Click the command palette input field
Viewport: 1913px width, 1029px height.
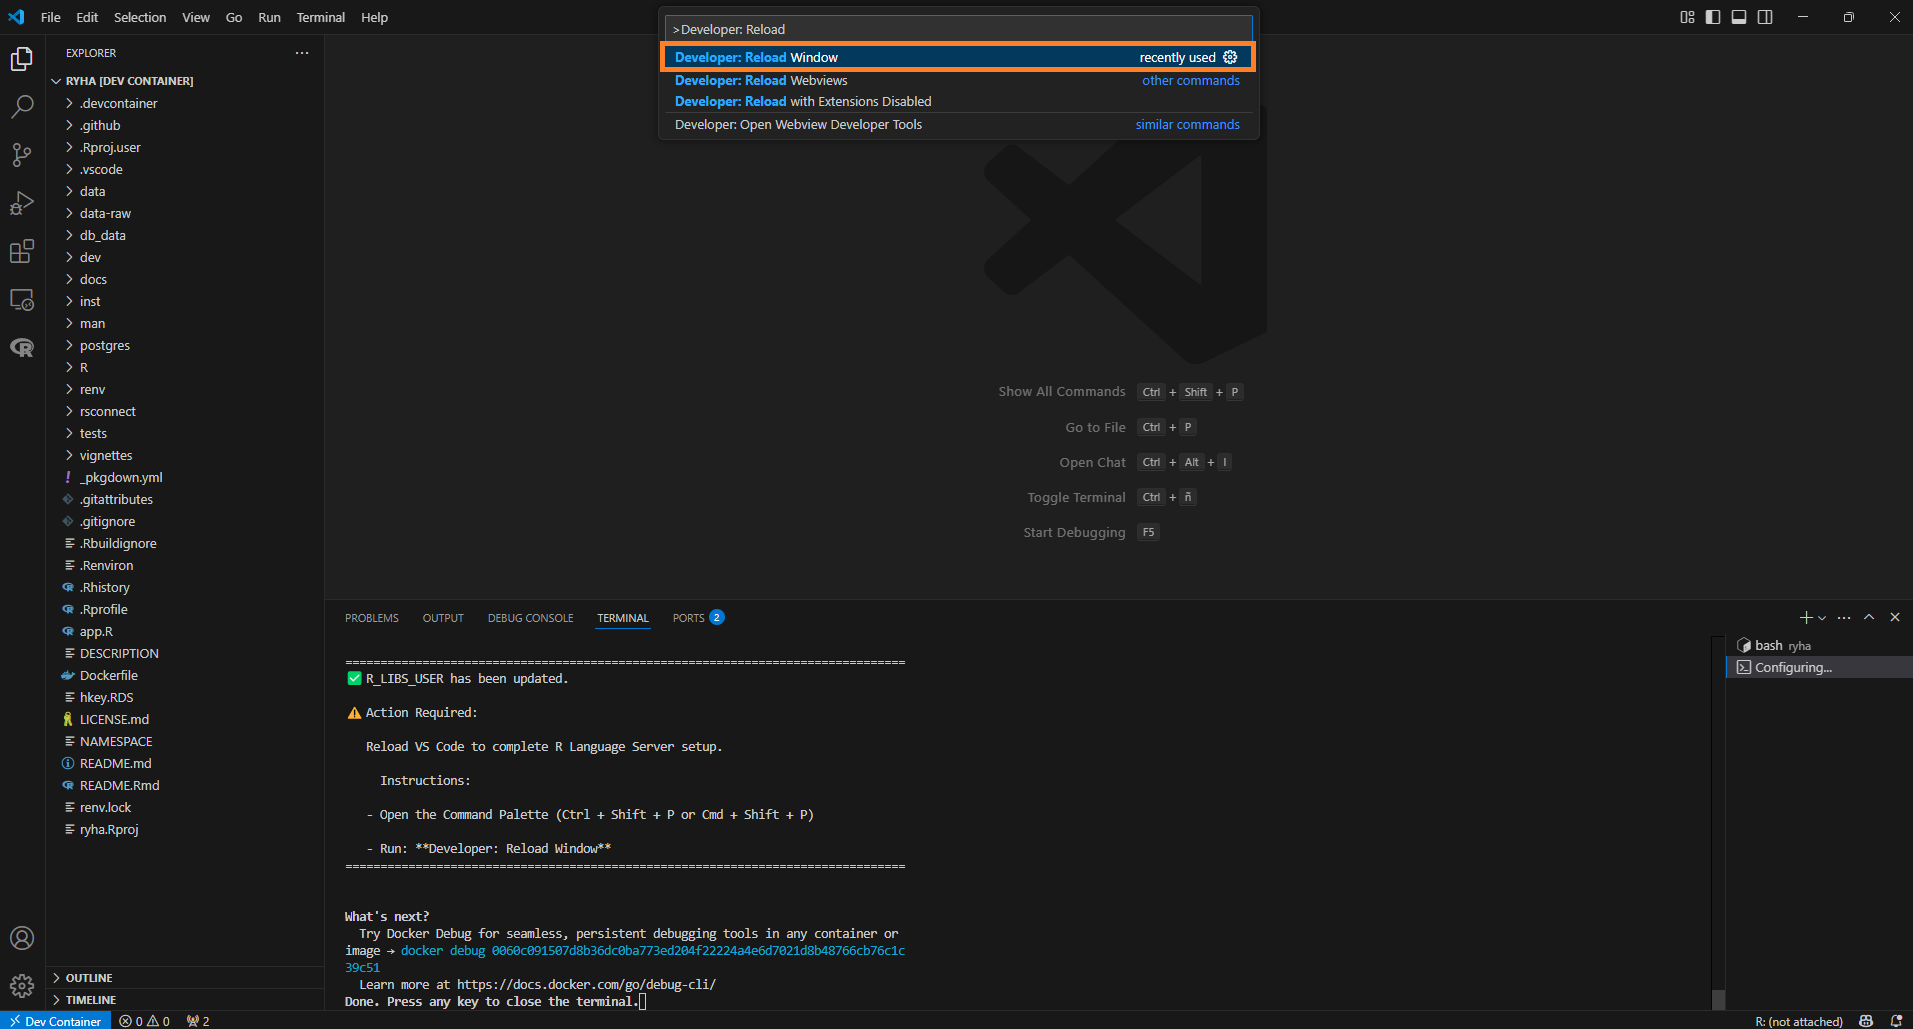click(x=958, y=29)
